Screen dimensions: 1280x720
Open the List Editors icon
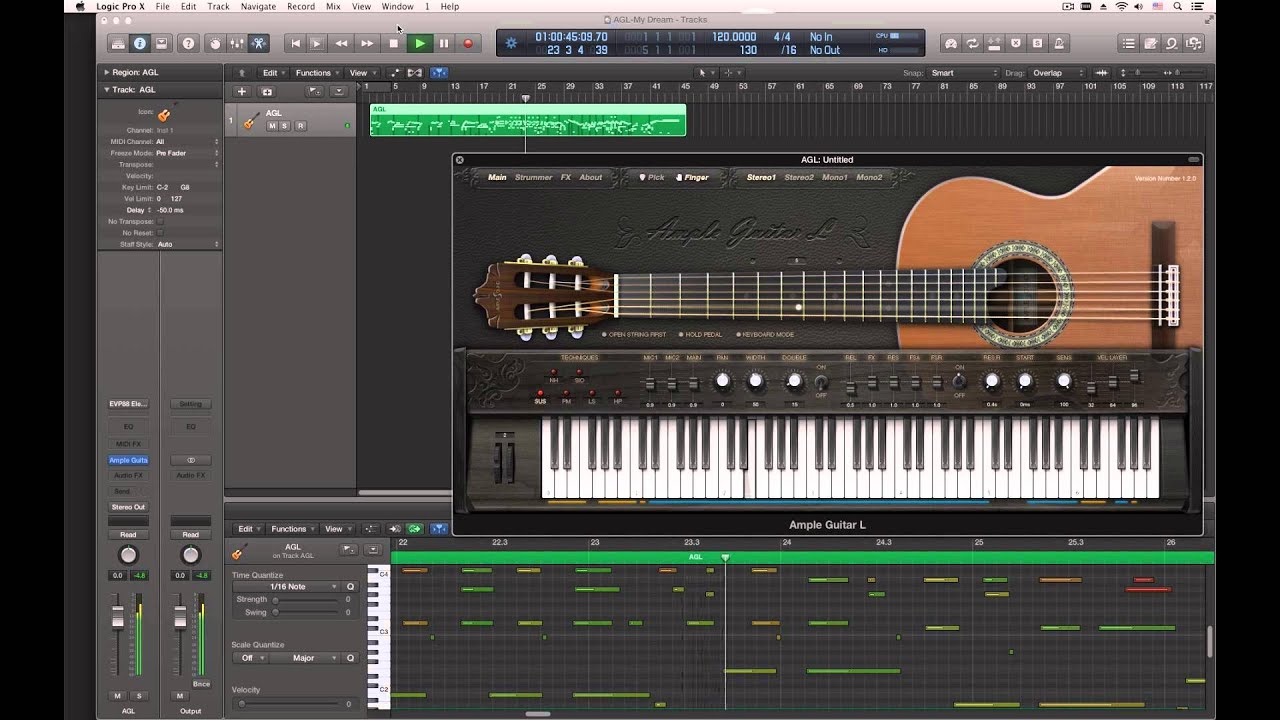tap(1129, 43)
